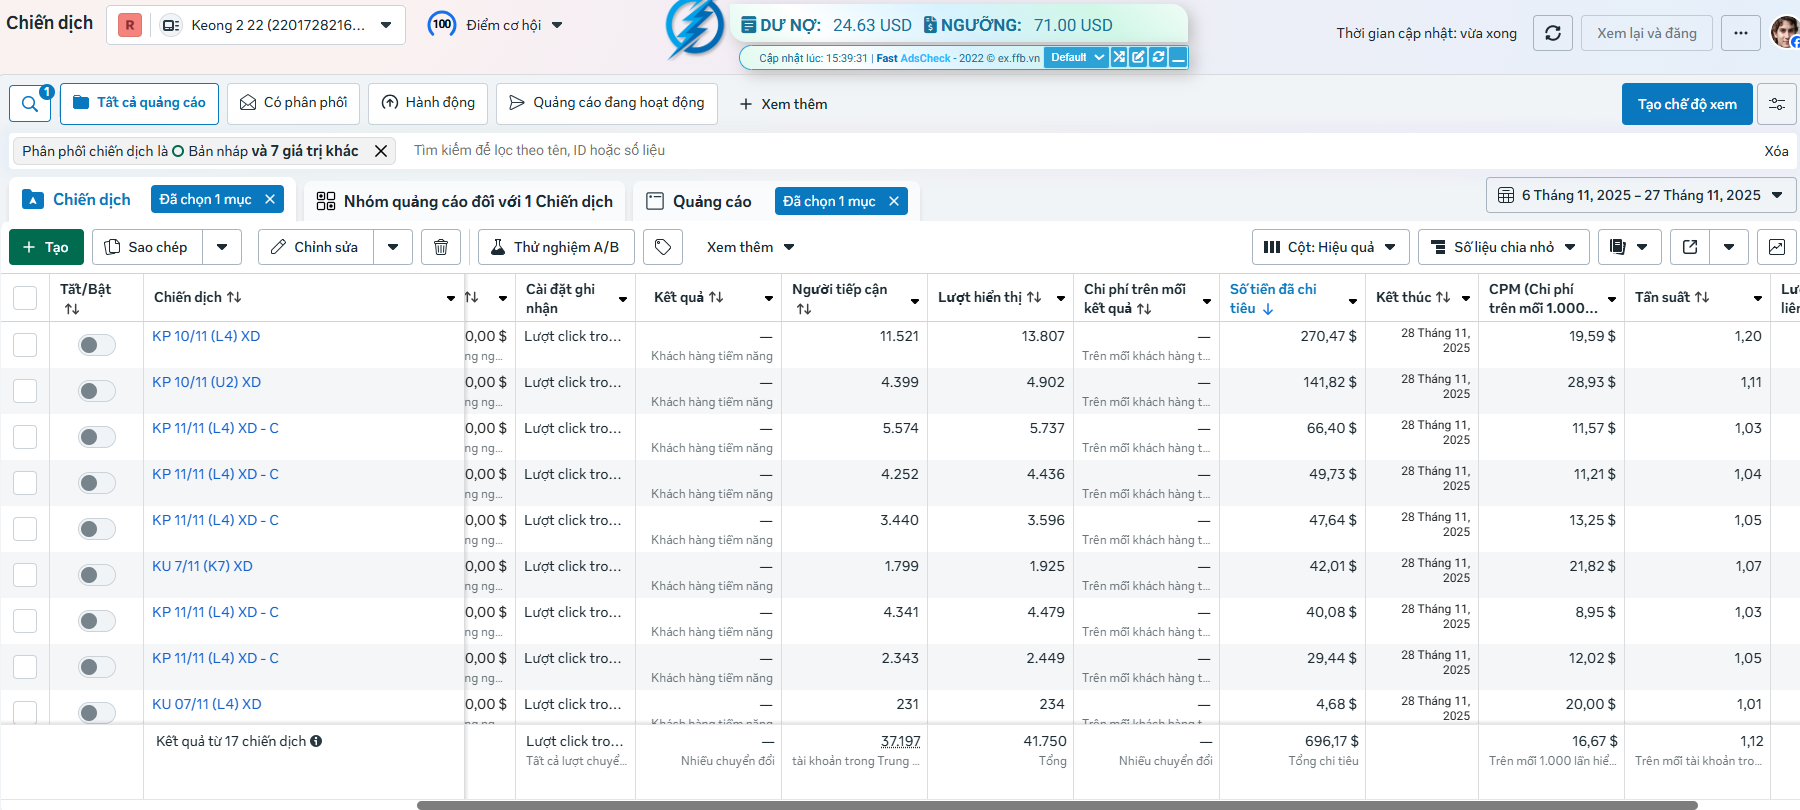
Task: Toggle on campaign KU 7/11 (K7) XD
Action: click(97, 575)
